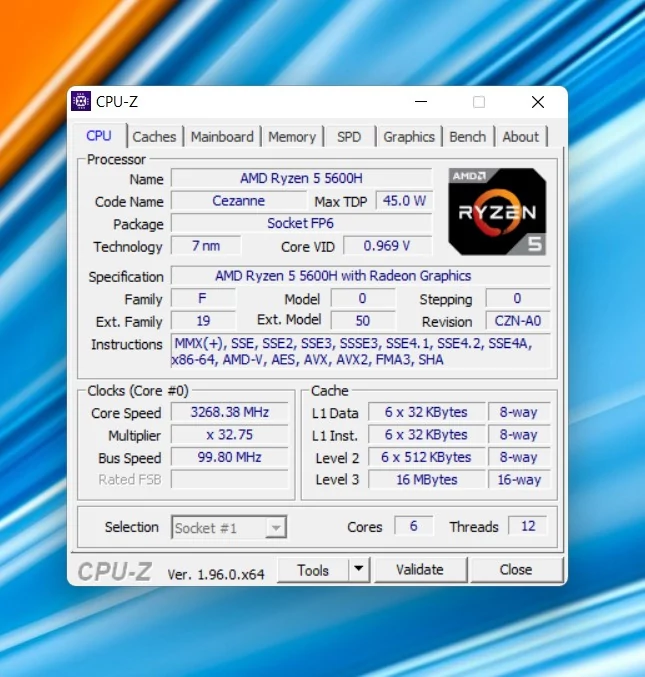645x677 pixels.
Task: Select the CPU tab
Action: (x=99, y=136)
